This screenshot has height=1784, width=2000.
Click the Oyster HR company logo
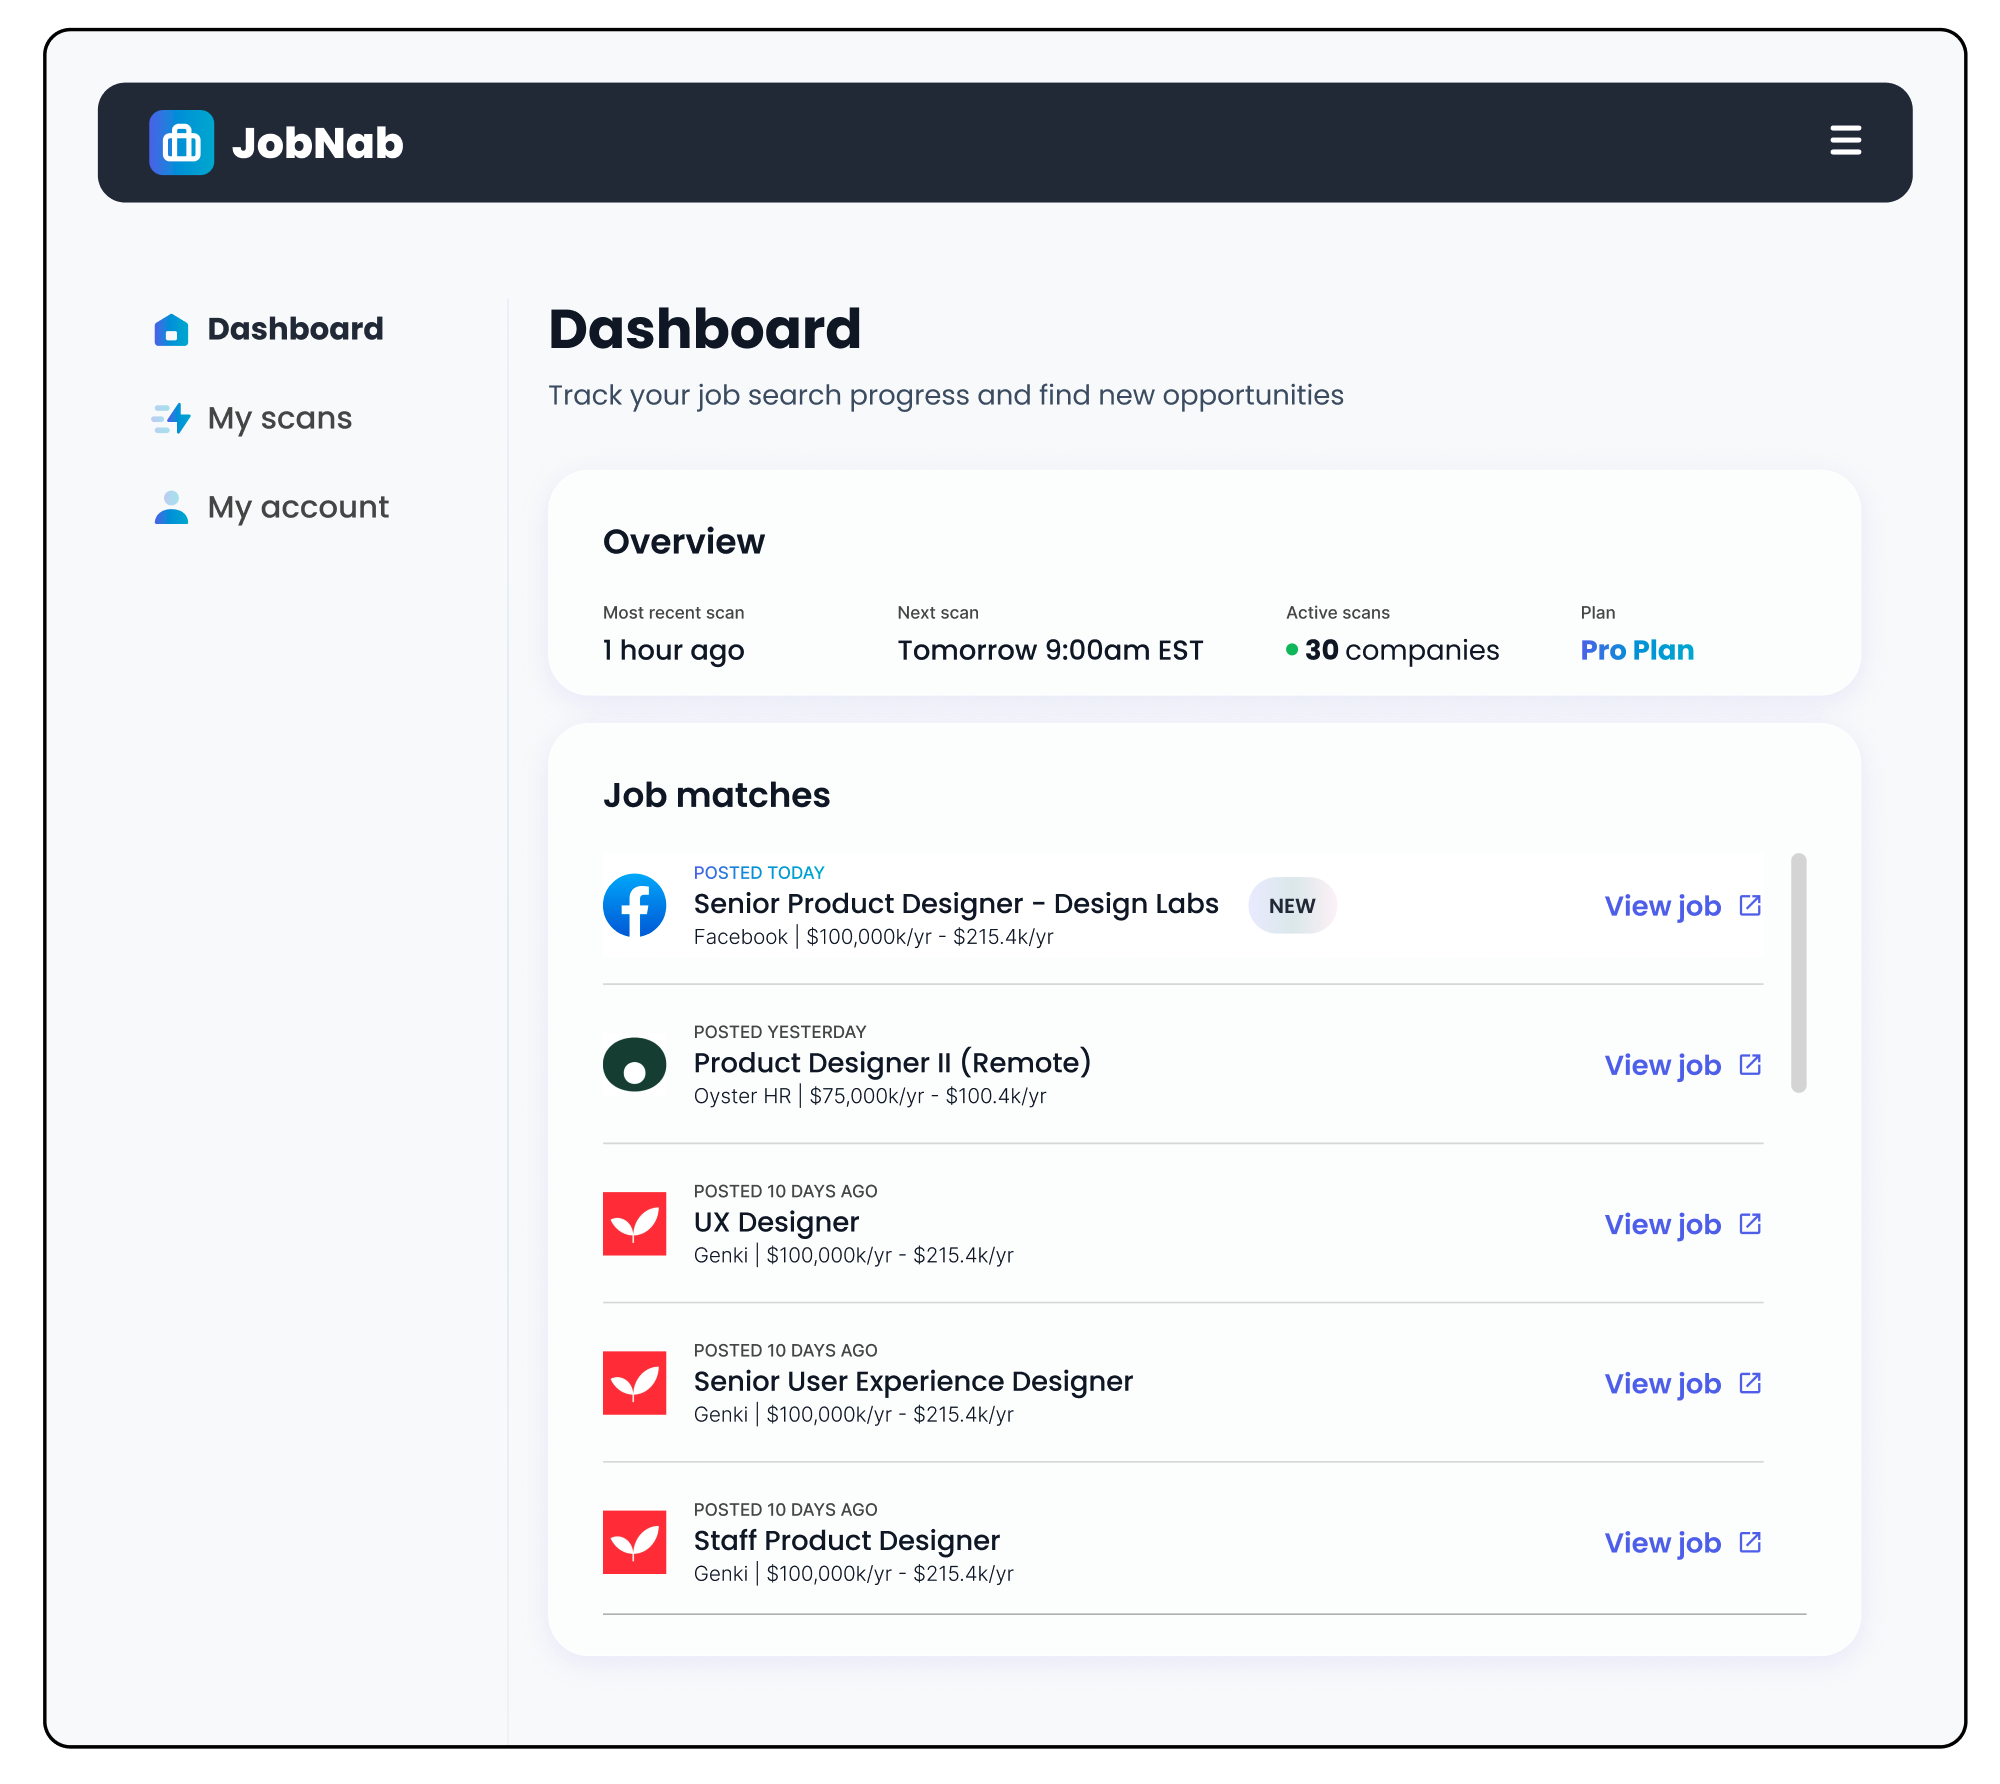click(x=634, y=1064)
